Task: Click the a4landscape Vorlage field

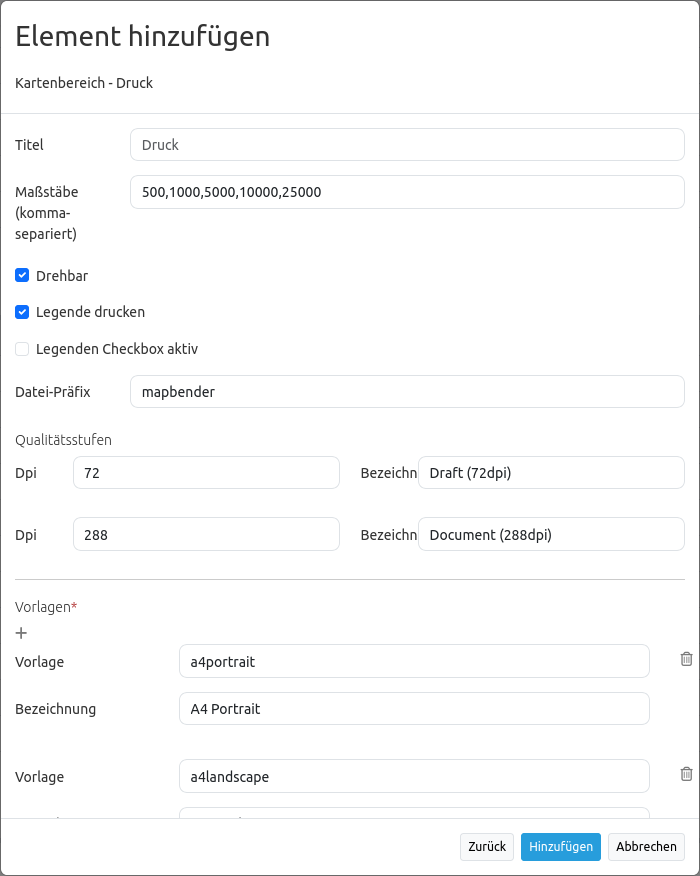Action: point(414,776)
